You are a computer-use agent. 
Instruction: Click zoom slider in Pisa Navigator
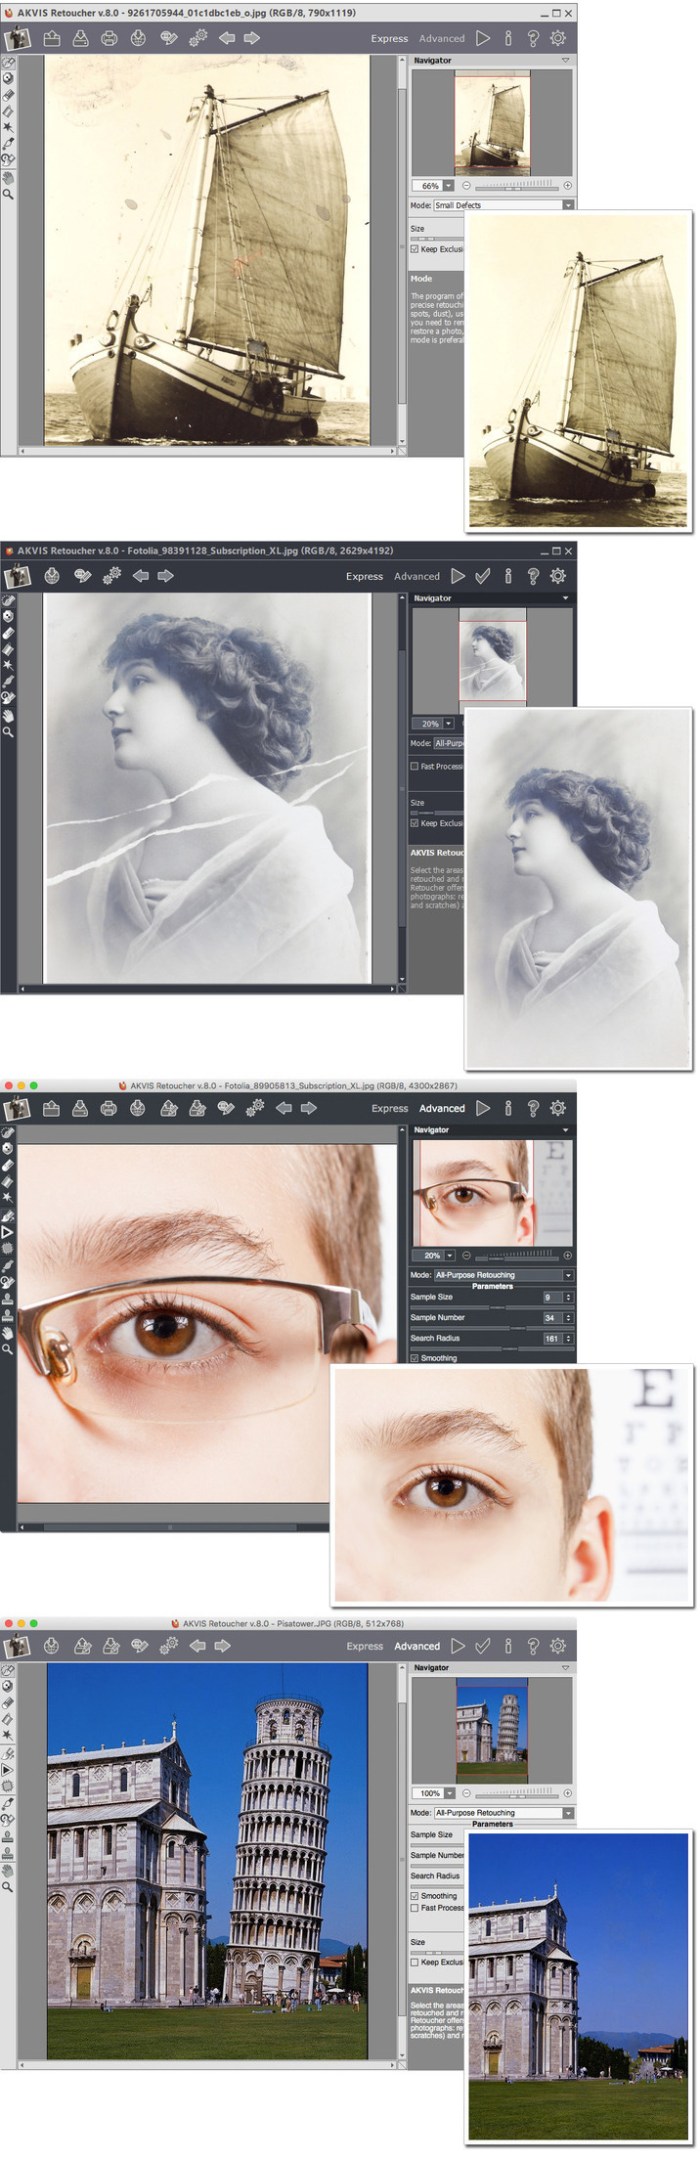click(515, 1793)
